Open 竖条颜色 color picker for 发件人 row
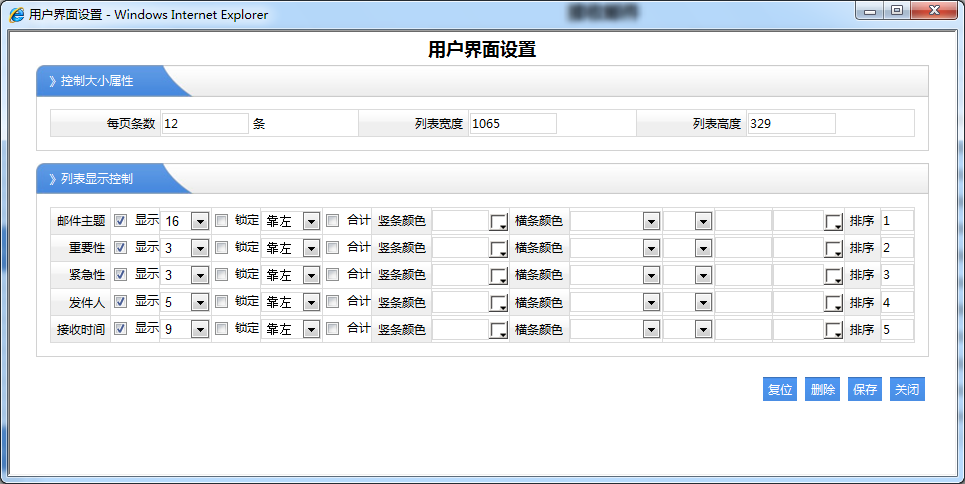 498,302
